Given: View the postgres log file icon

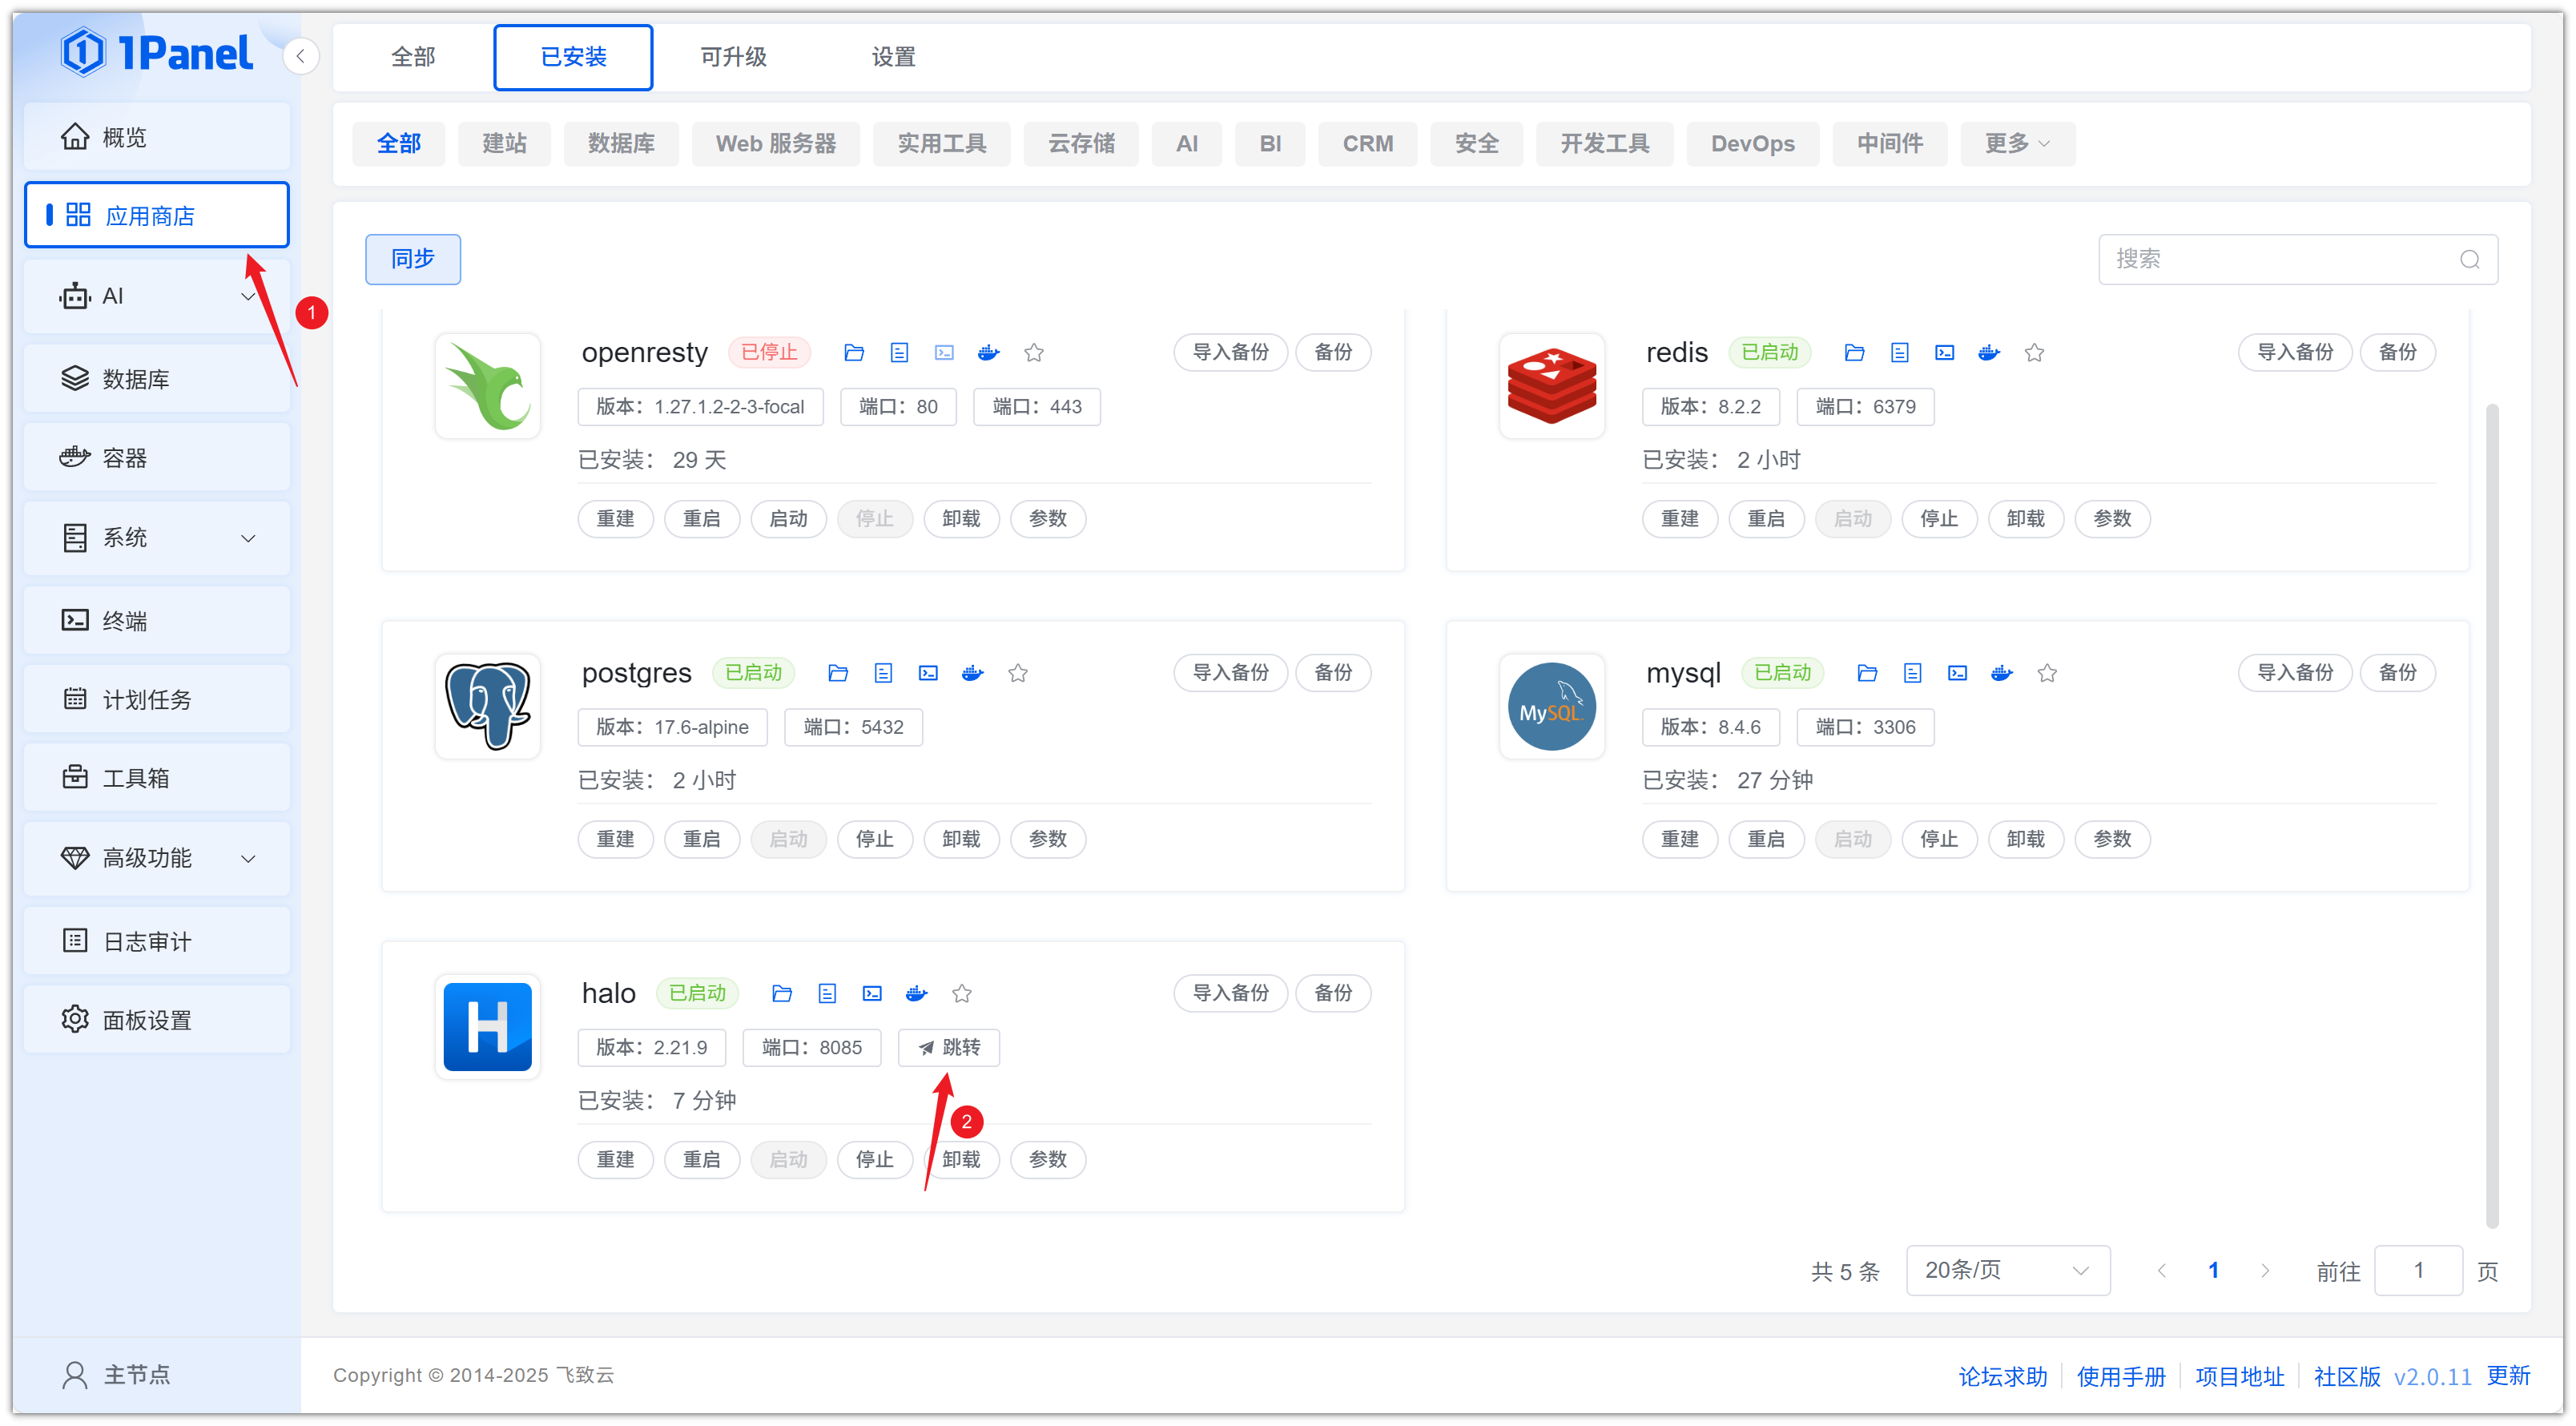Looking at the screenshot, I should [x=883, y=673].
